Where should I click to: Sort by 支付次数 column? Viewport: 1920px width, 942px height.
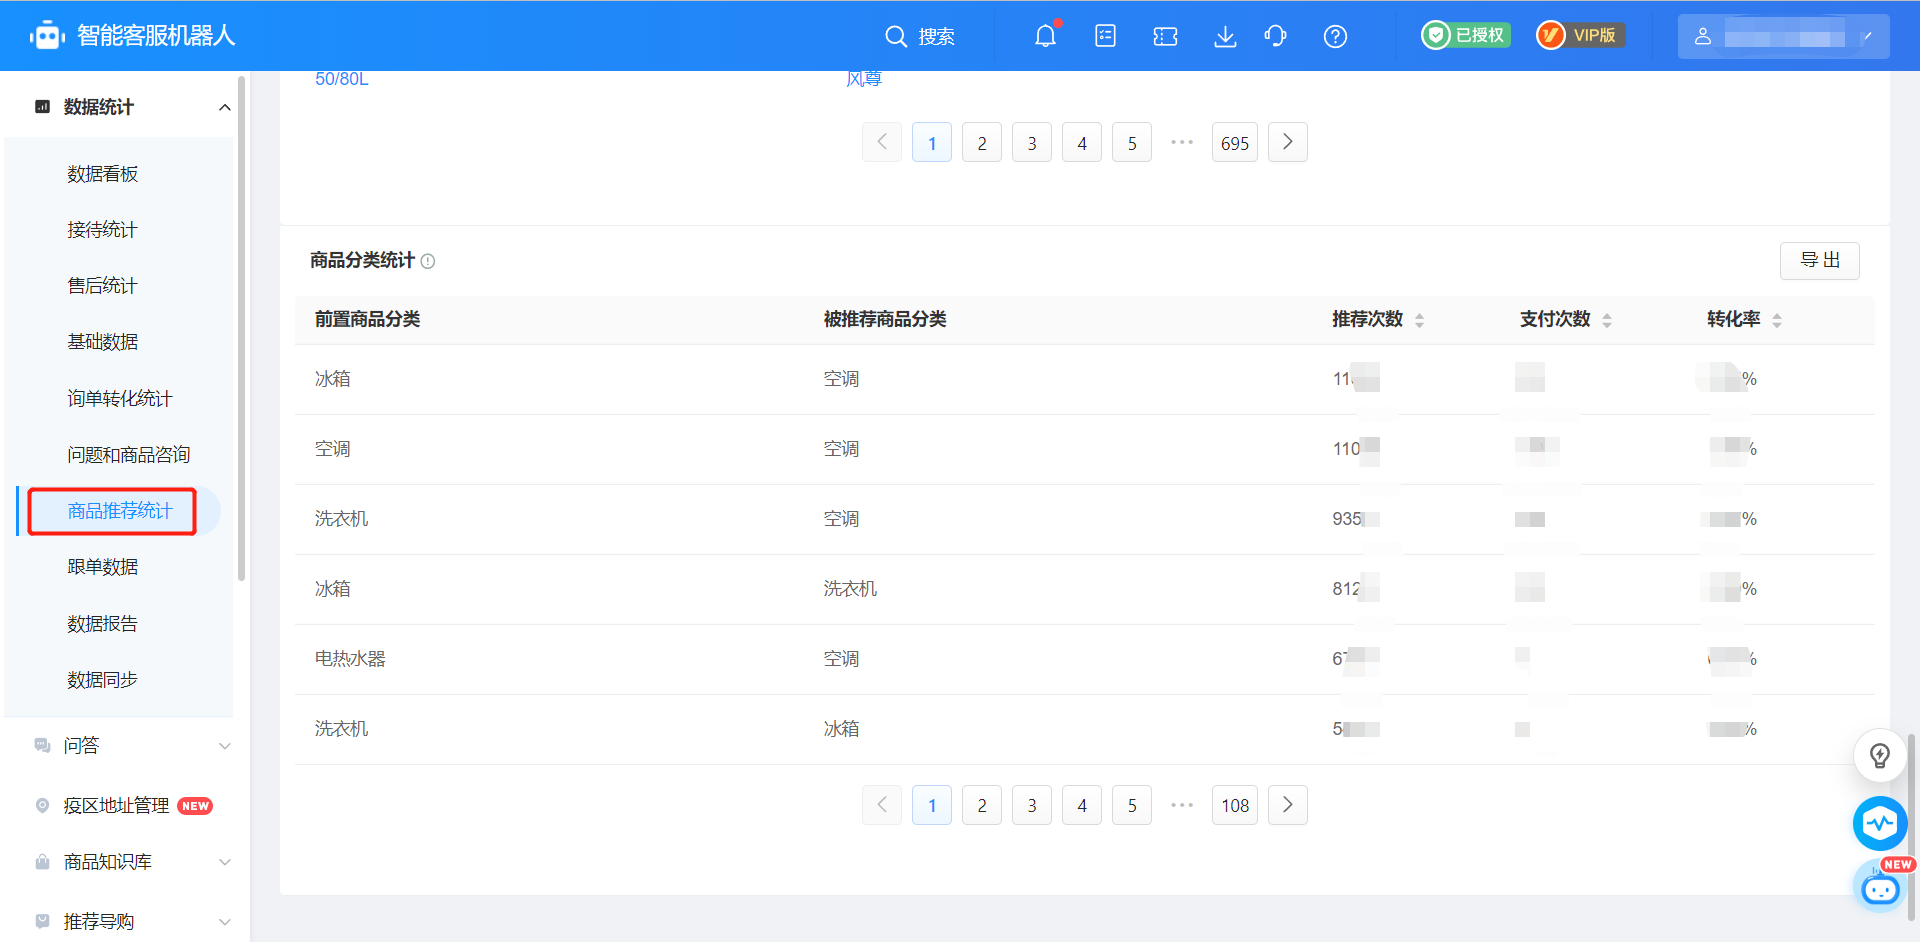[x=1607, y=320]
